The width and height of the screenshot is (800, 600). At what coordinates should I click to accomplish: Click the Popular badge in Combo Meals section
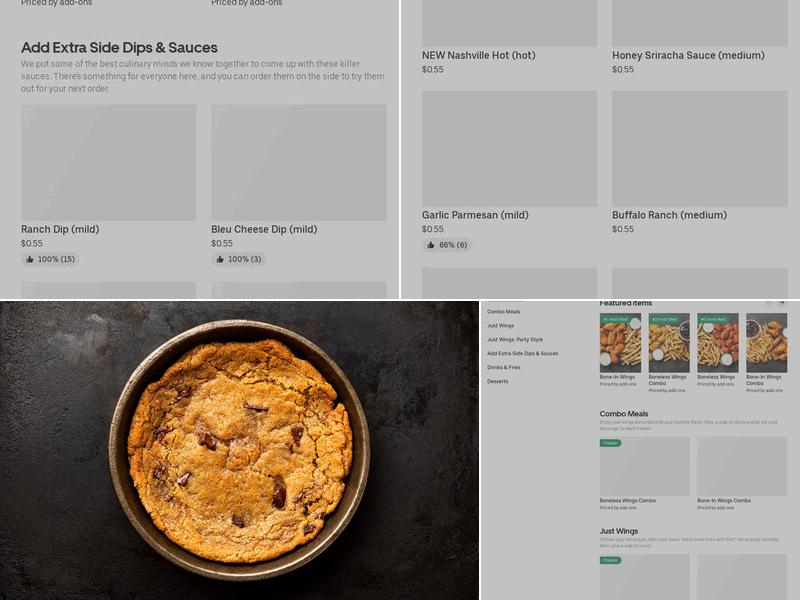click(610, 442)
